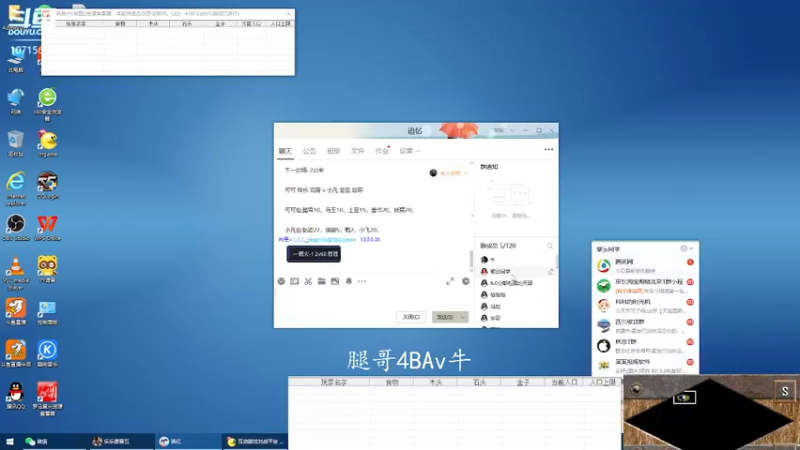Click the 木头 column header in bottom table
Image resolution: width=800 pixels, height=450 pixels.
[x=435, y=382]
